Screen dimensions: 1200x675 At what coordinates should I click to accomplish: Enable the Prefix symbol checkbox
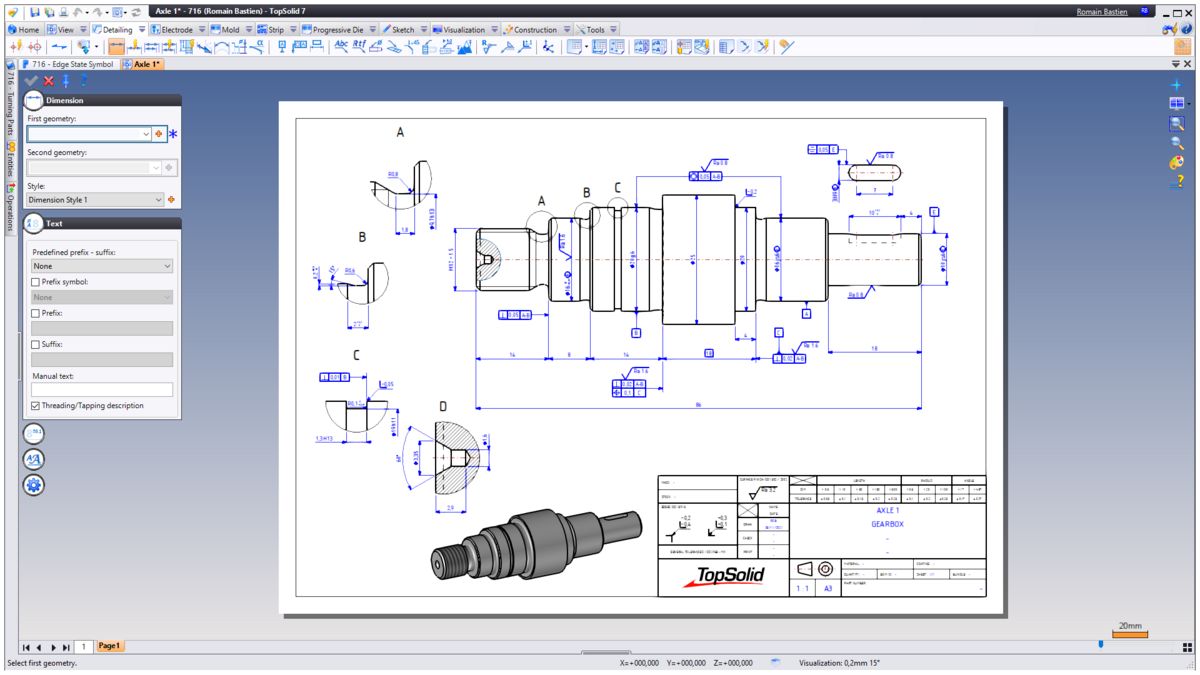[36, 282]
